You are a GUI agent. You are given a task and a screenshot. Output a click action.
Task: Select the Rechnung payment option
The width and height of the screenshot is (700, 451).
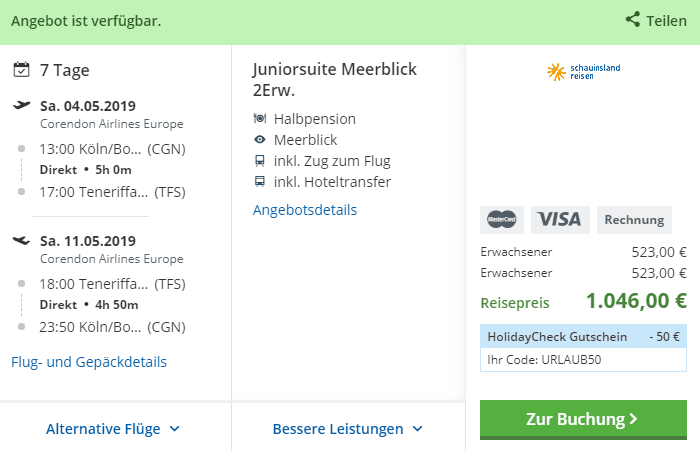(634, 219)
